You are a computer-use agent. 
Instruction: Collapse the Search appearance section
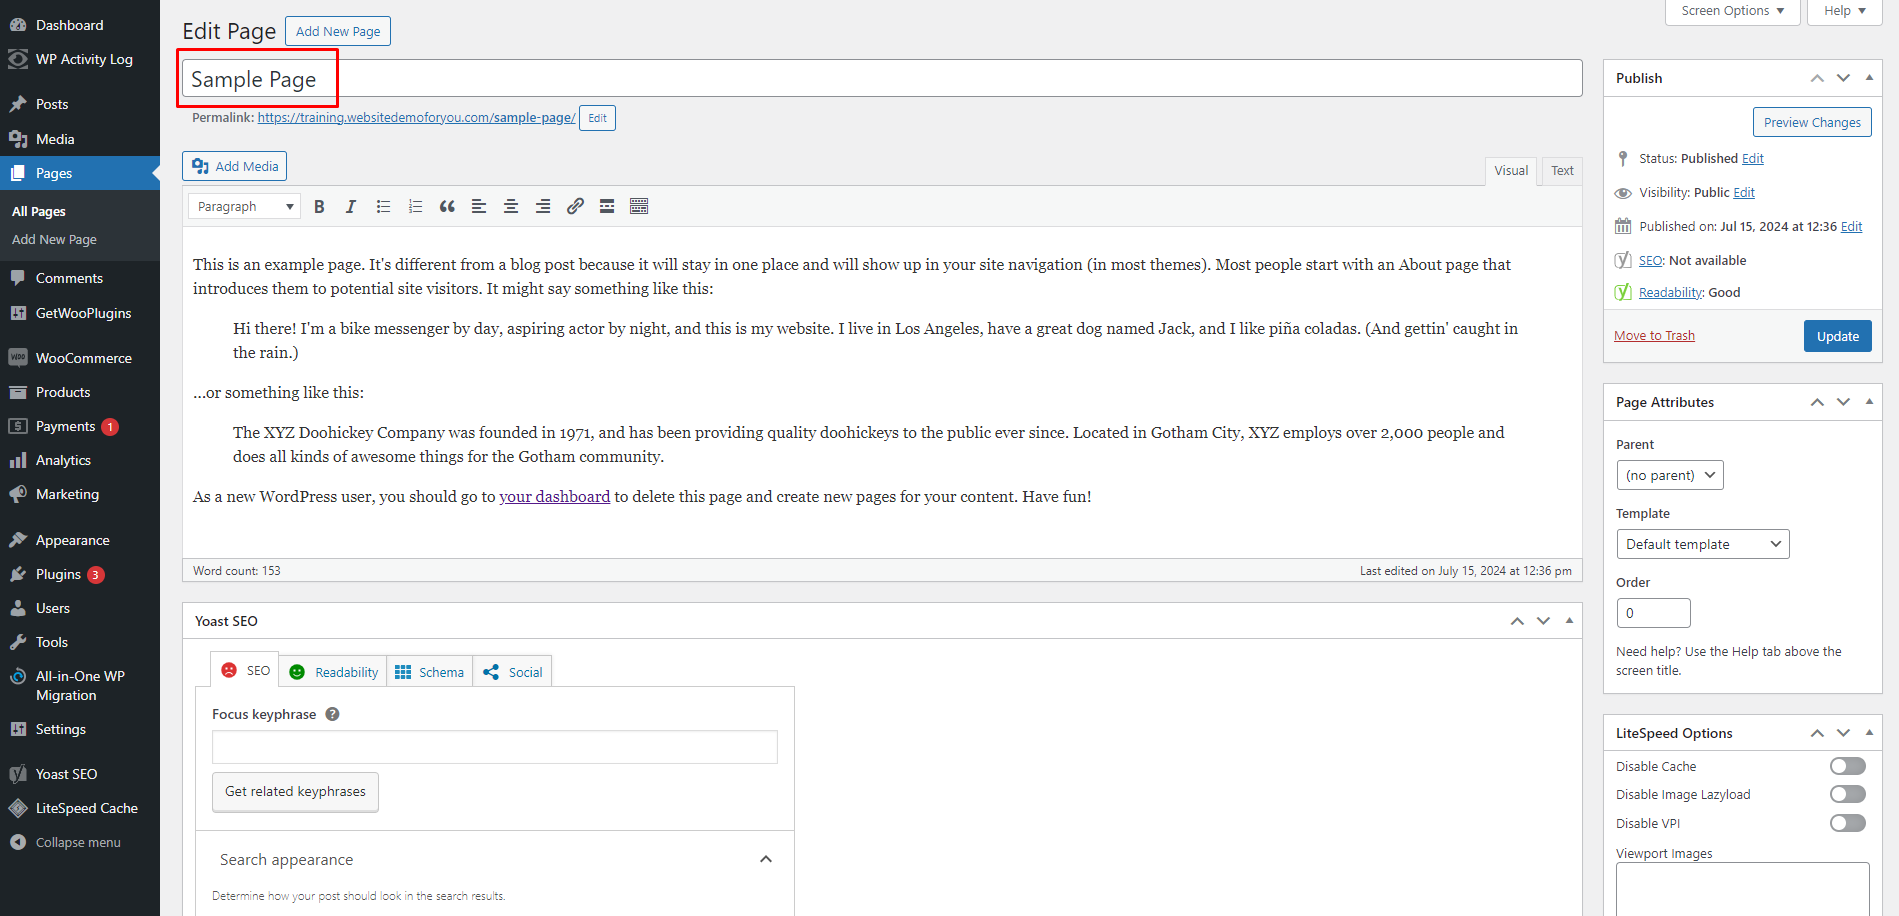tap(765, 859)
